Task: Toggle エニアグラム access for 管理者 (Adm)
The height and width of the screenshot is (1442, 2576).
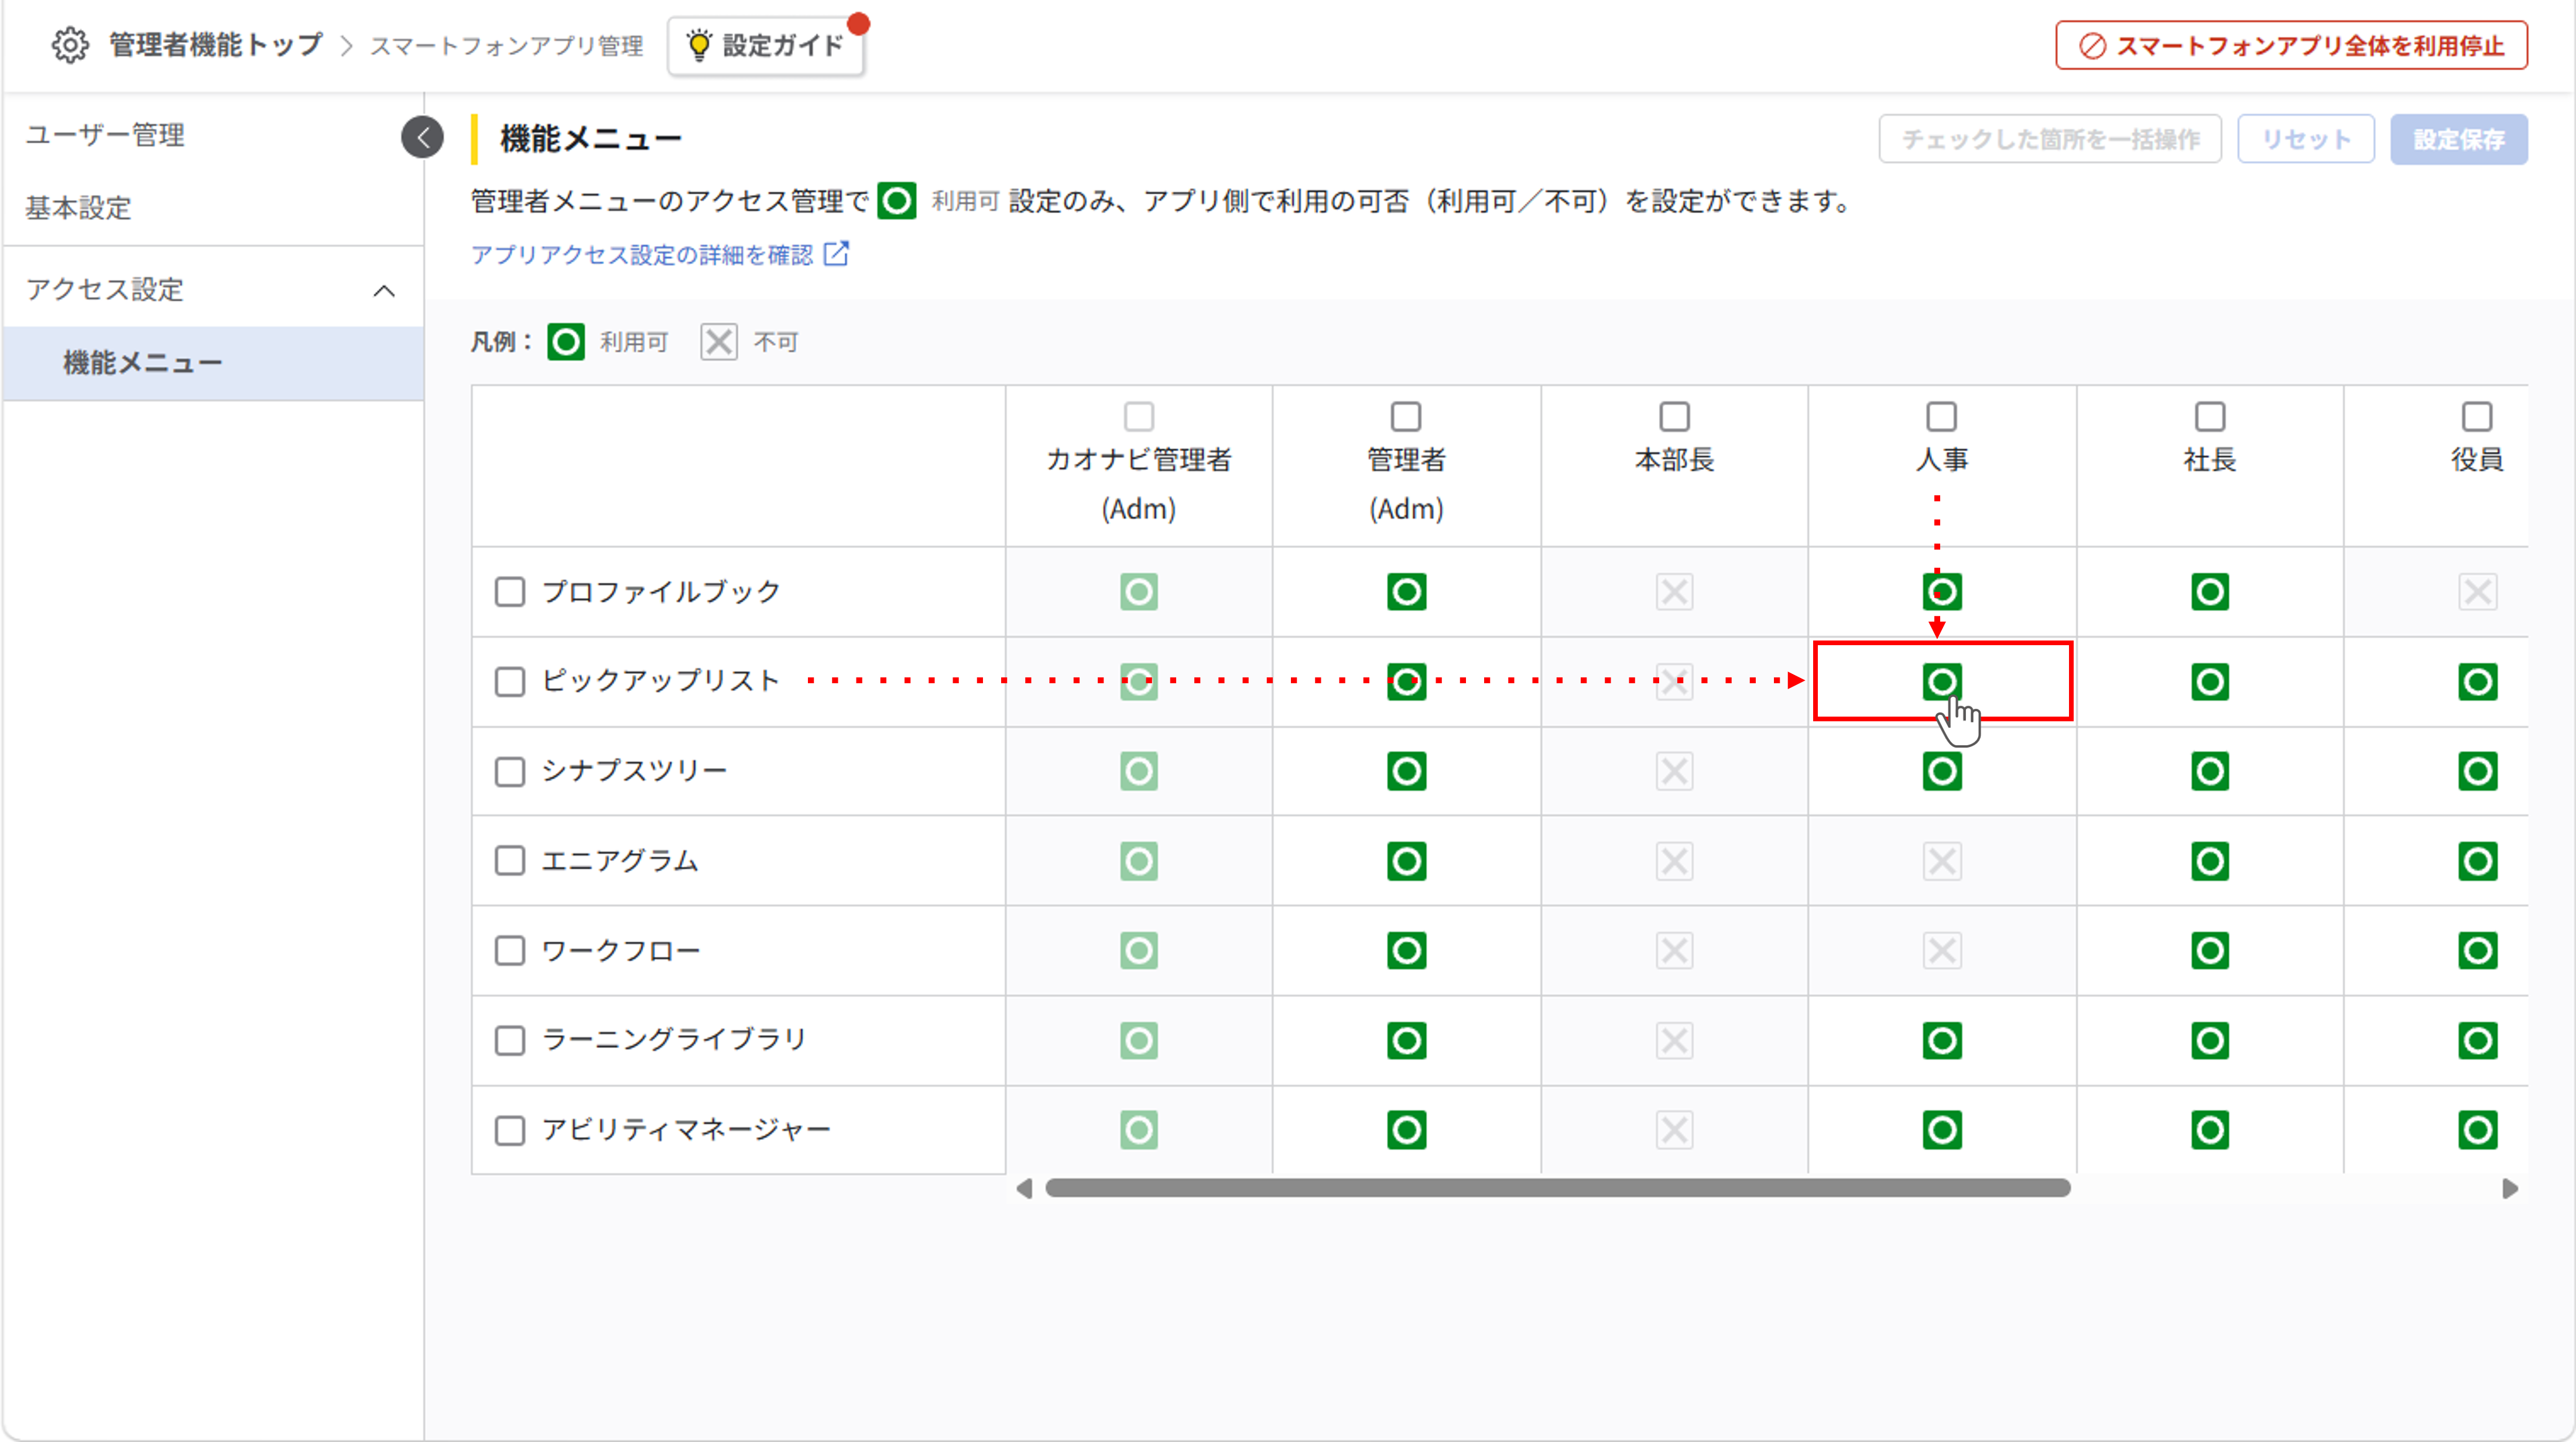Action: 1406,861
